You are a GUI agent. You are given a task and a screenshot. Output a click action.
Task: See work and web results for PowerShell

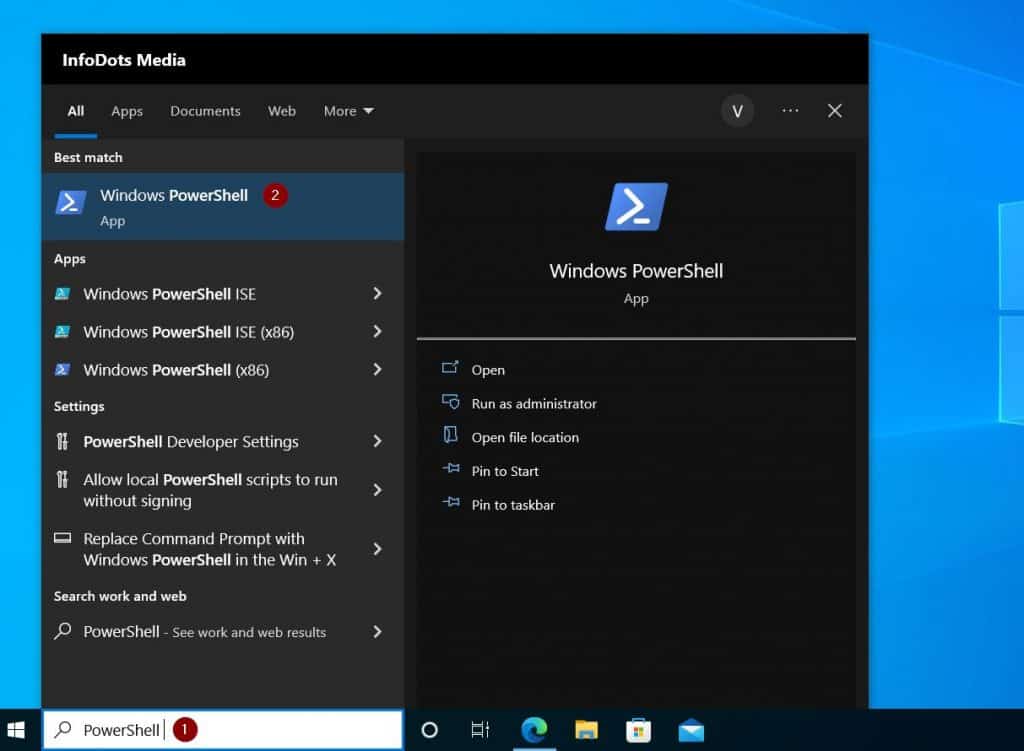[223, 631]
